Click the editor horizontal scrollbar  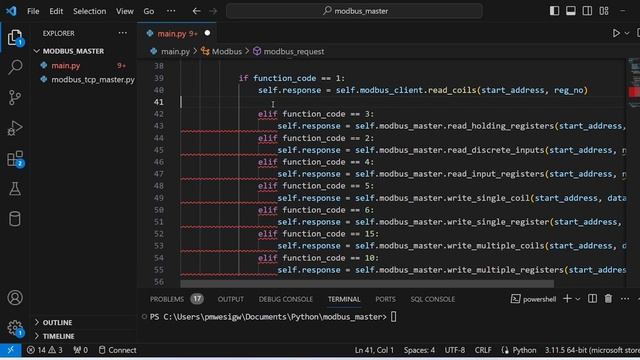click(367, 284)
